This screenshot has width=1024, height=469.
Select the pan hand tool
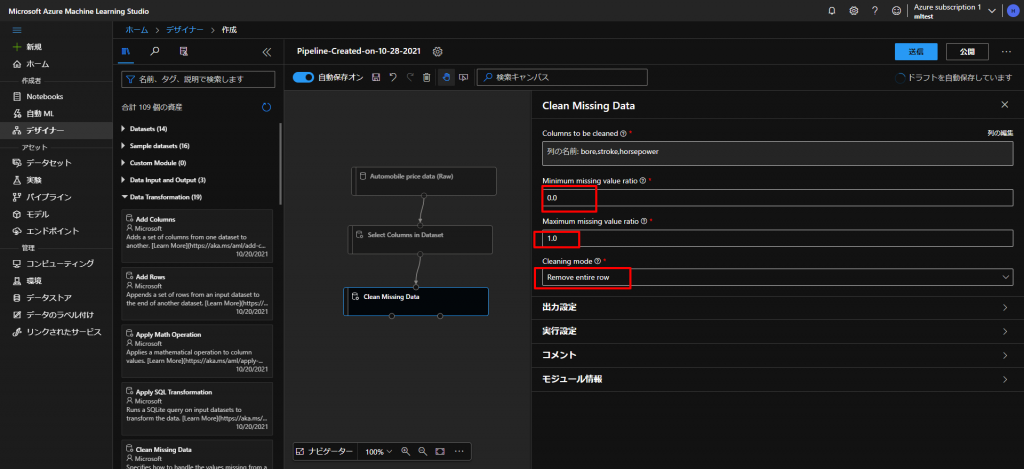click(446, 77)
